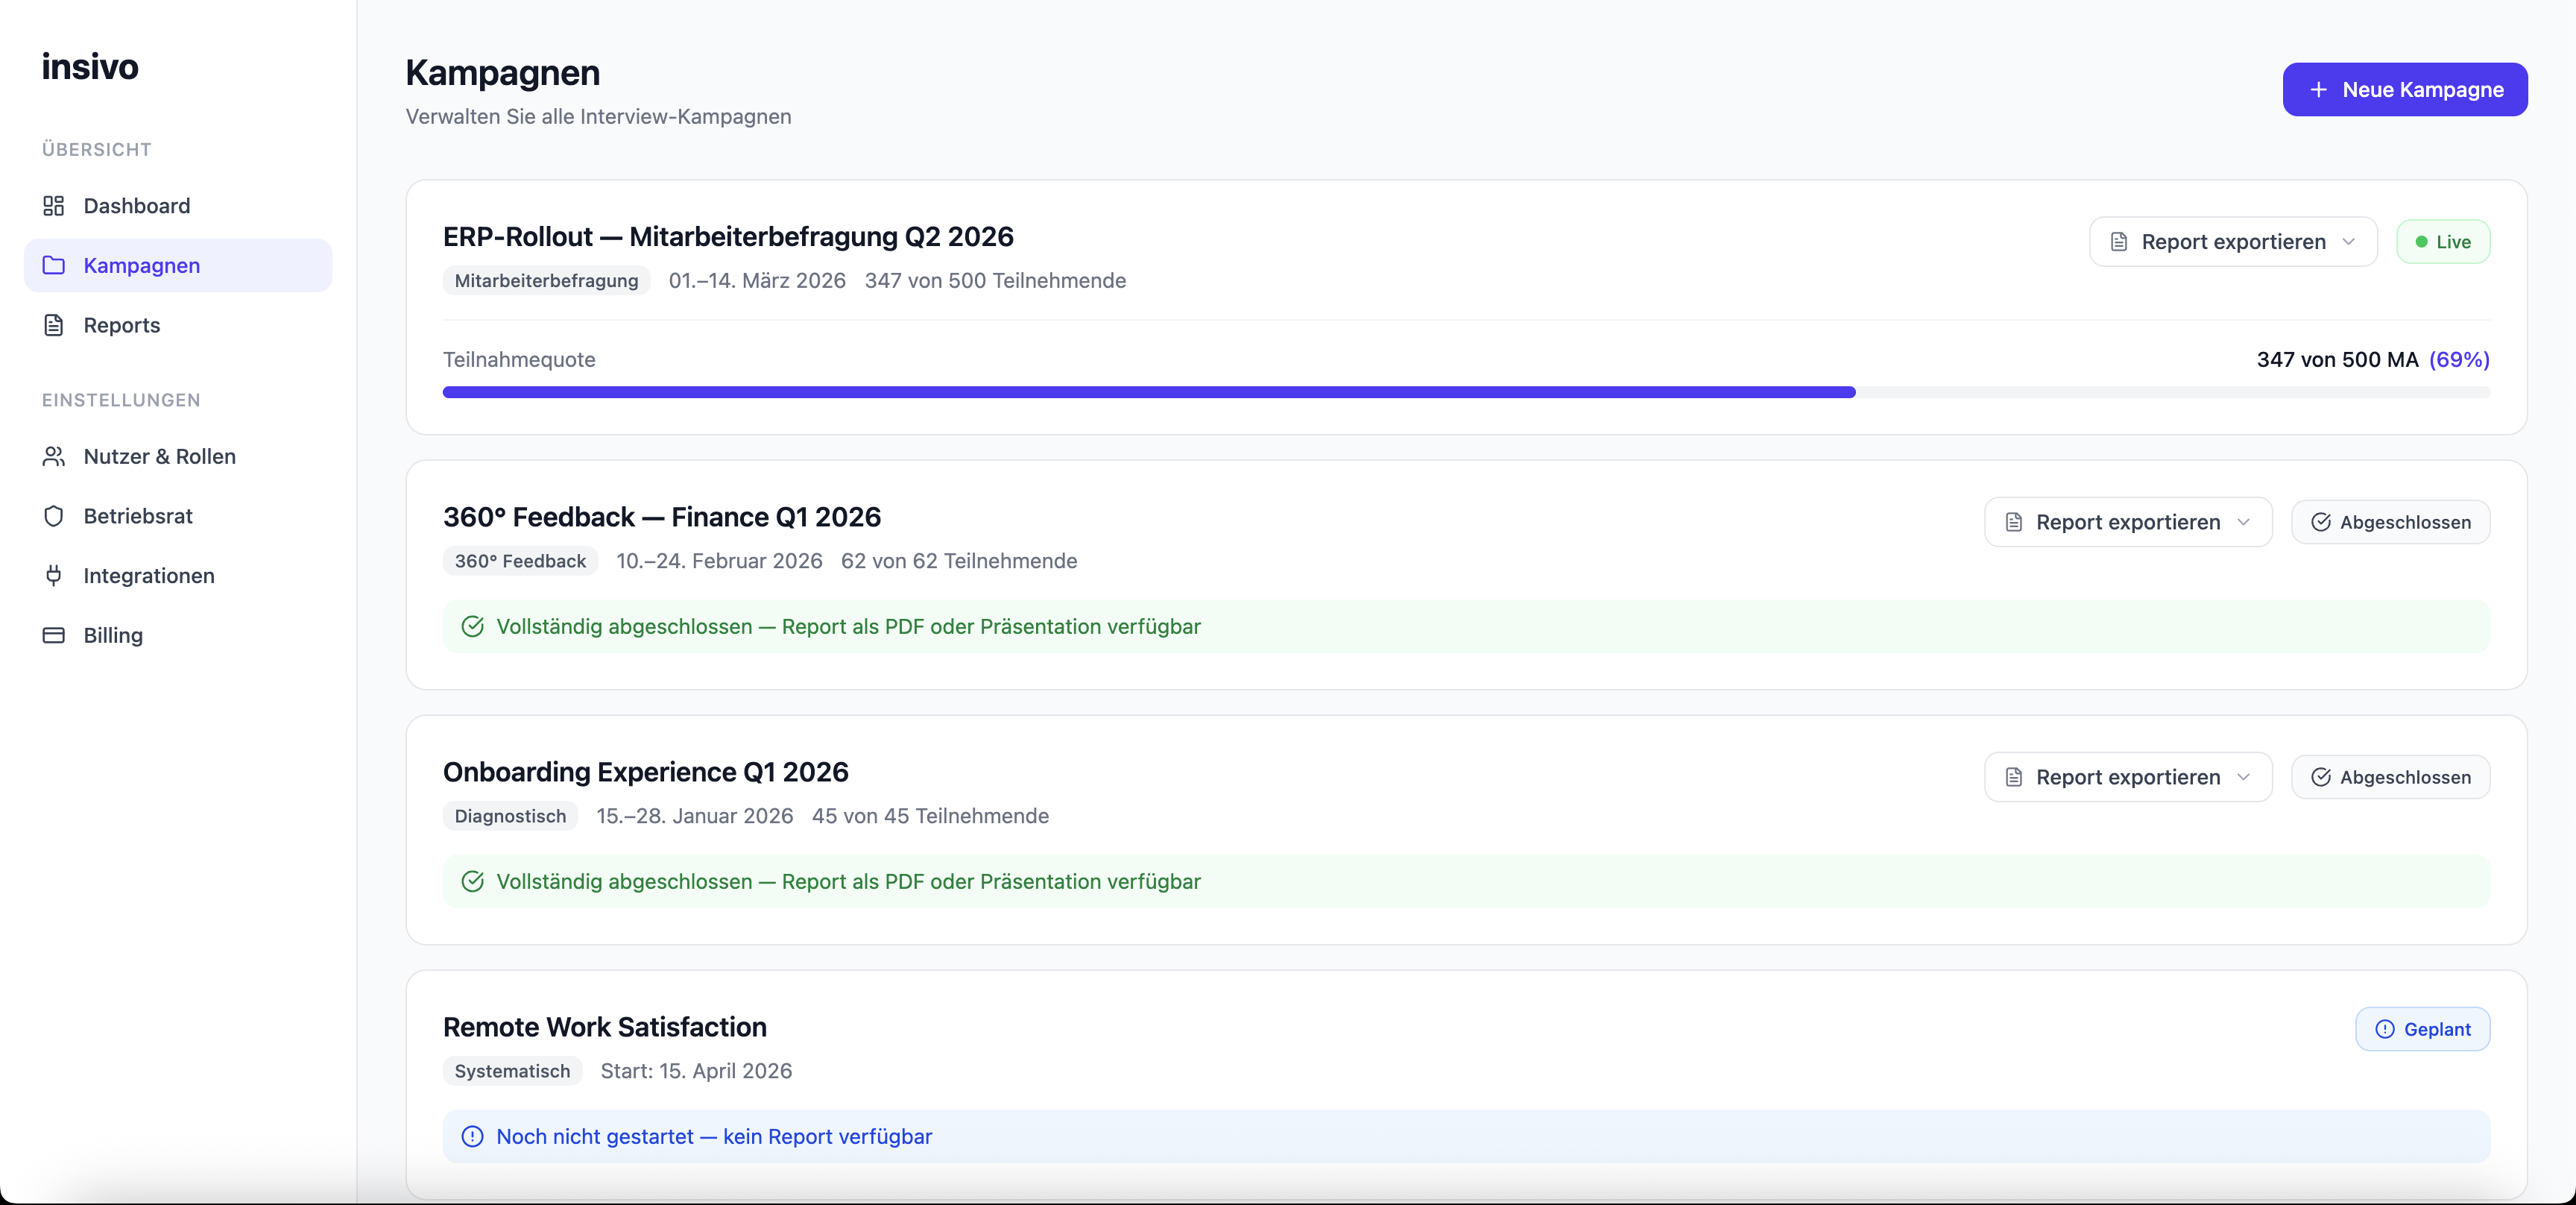Screen dimensions: 2576x1205
Task: Open Billing via the credit card icon
Action: [55, 636]
